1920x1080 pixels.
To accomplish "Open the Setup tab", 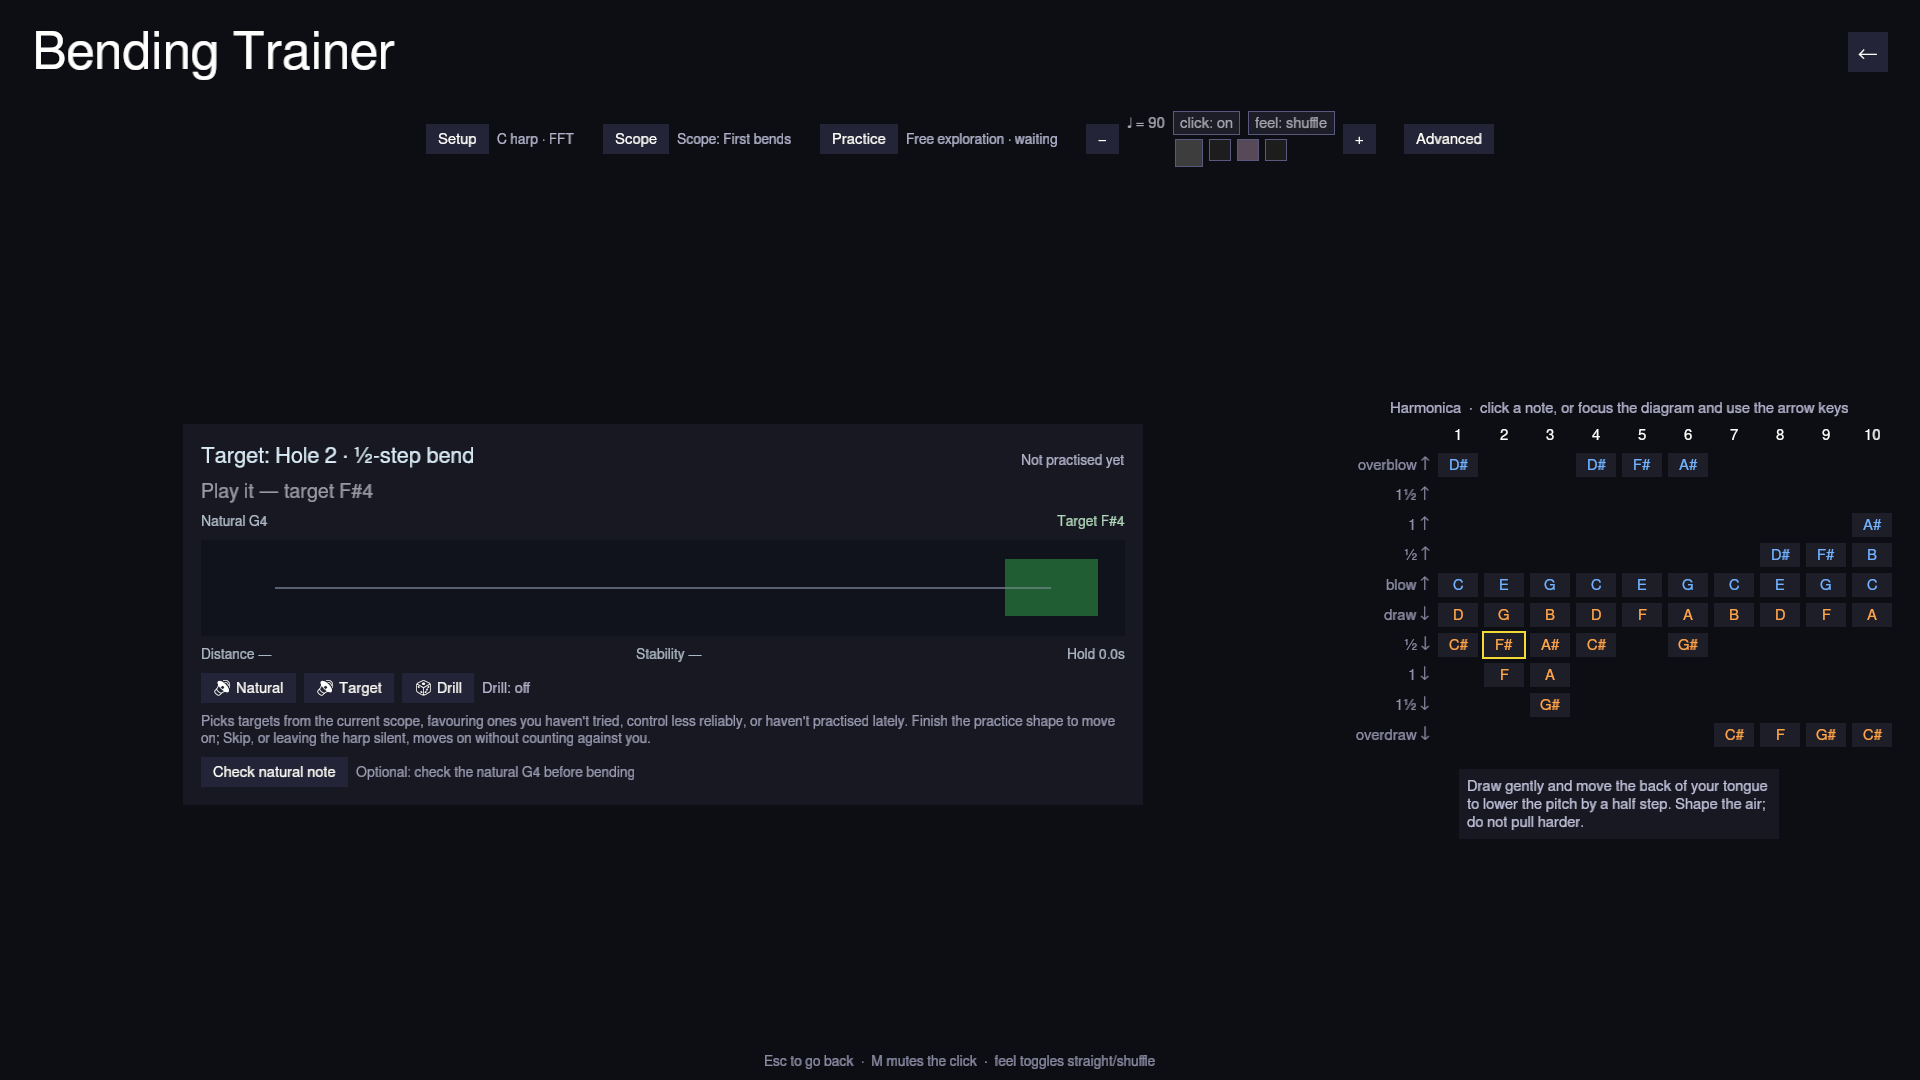I will point(457,139).
